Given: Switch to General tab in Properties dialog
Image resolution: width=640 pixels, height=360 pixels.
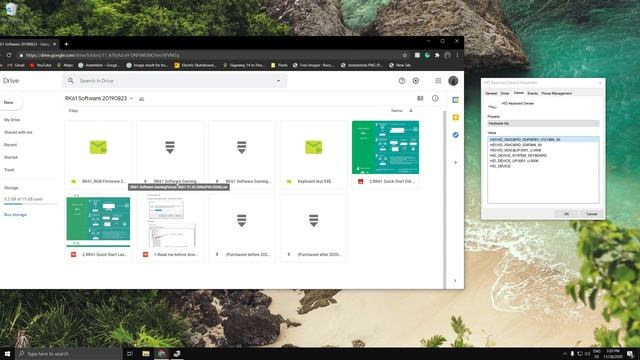Looking at the screenshot, I should tap(491, 93).
